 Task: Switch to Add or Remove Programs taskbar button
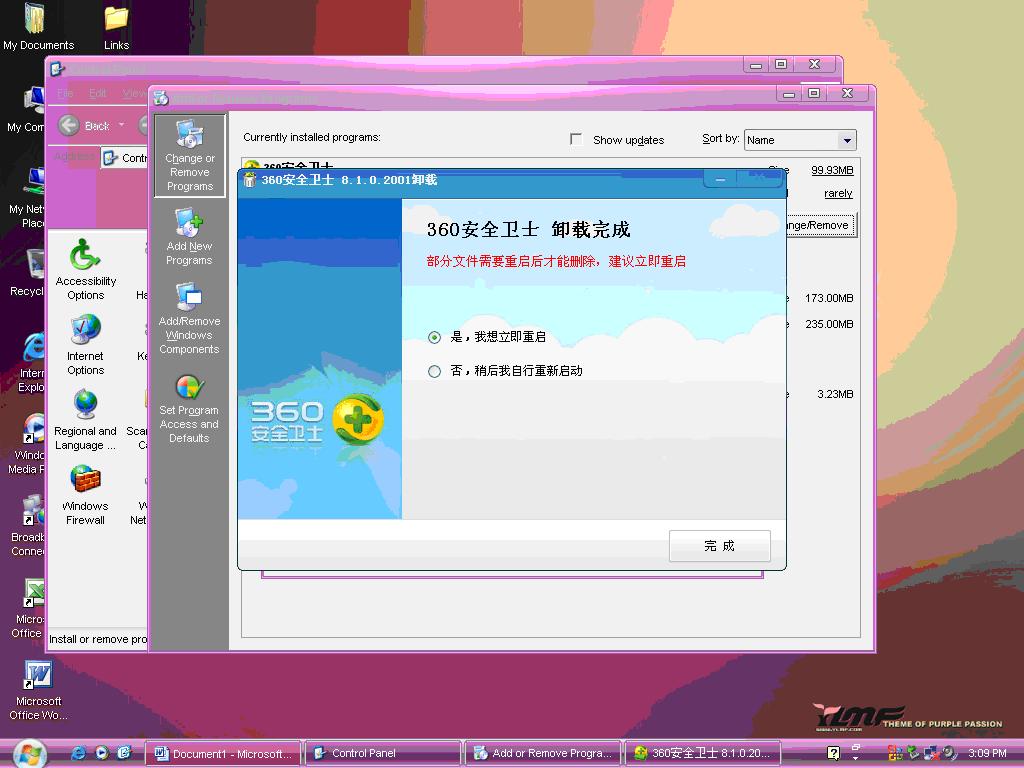pyautogui.click(x=544, y=754)
